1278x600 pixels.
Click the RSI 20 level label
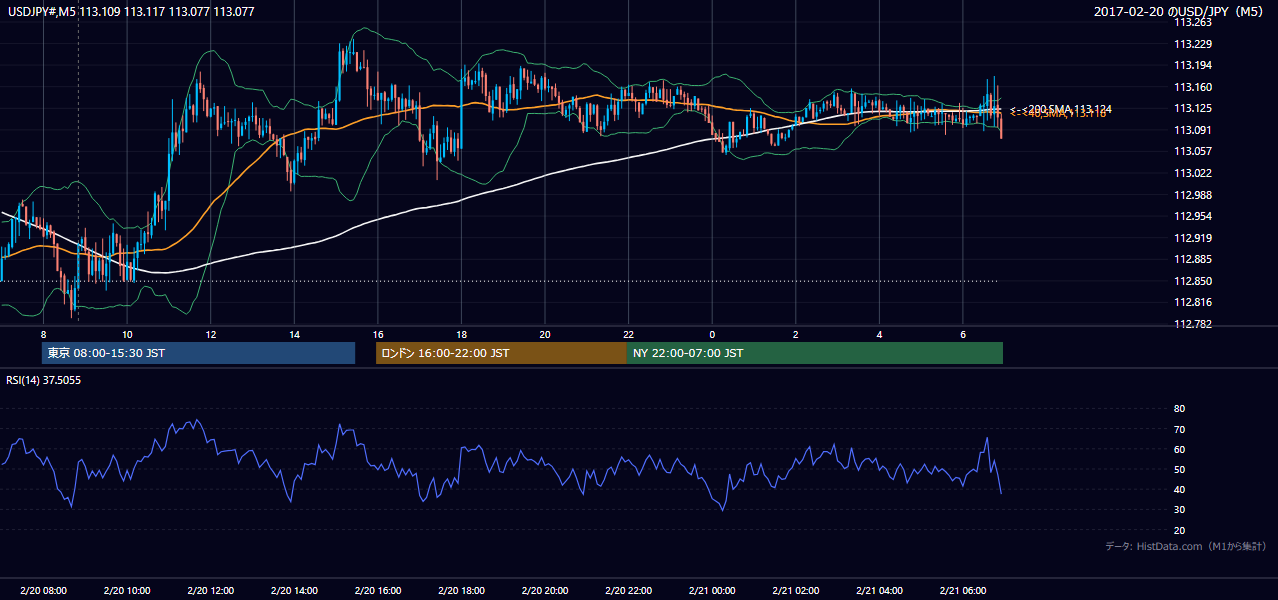(1179, 530)
